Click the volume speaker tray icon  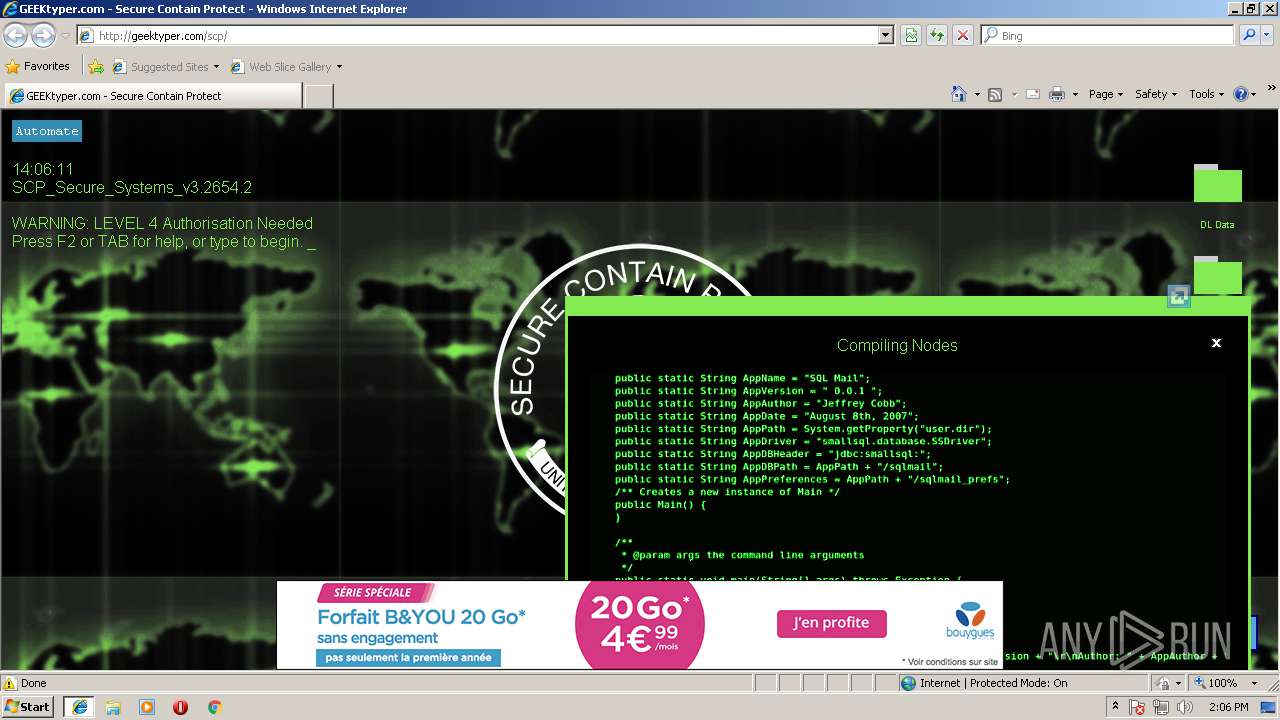point(1185,707)
